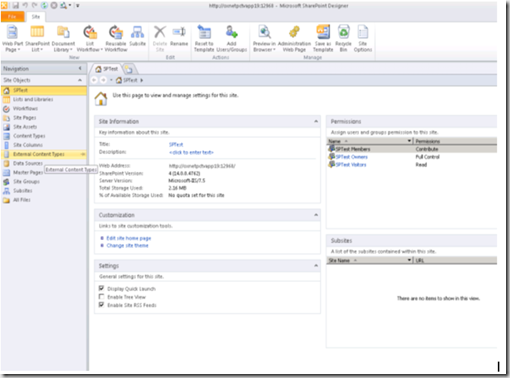This screenshot has height=378, width=510.
Task: Collapse the Settings panel
Action: (x=316, y=266)
